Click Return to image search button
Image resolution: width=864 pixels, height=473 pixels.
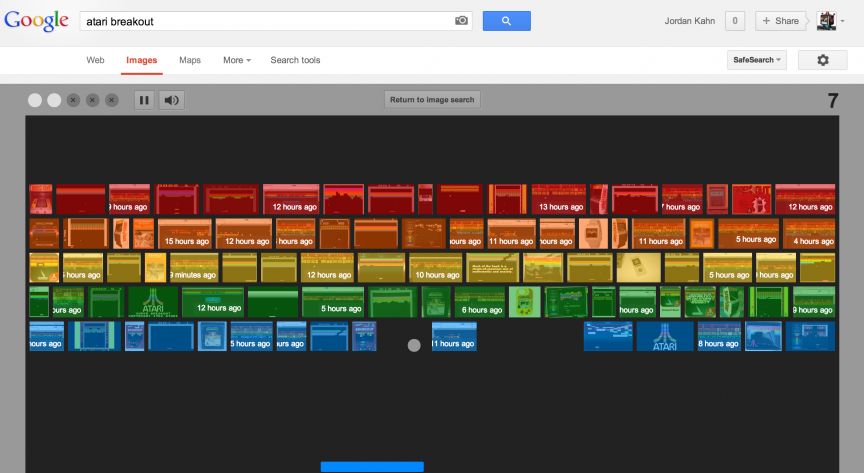pyautogui.click(x=433, y=100)
